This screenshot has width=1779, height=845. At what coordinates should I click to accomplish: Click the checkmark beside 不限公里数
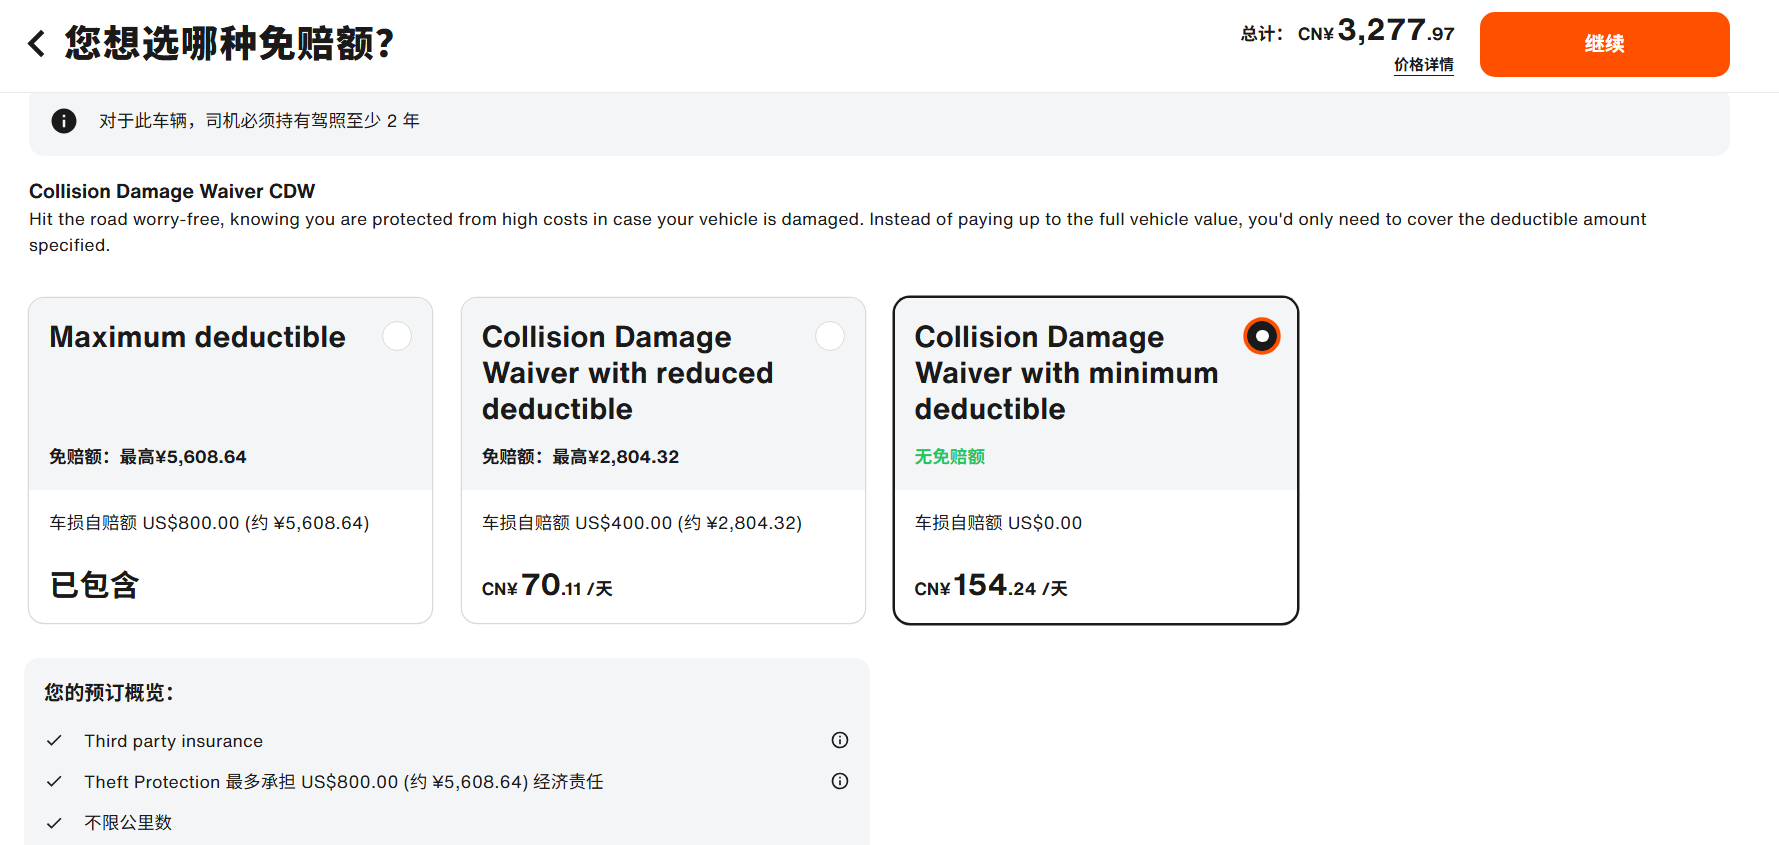click(55, 823)
